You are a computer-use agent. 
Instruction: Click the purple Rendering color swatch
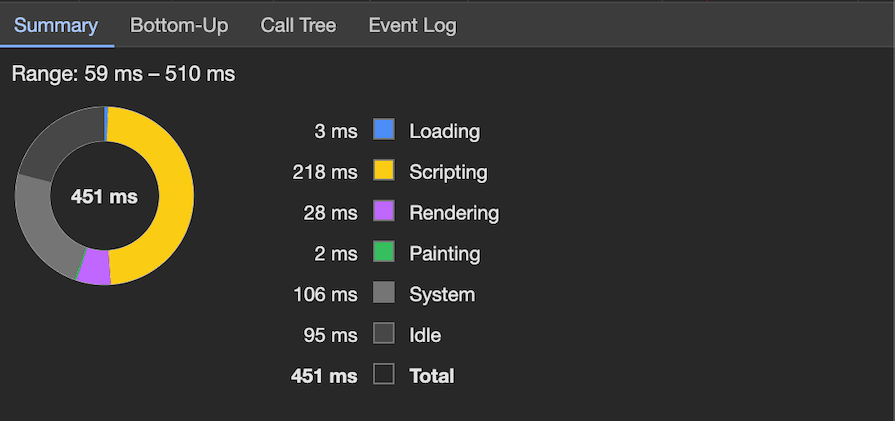tap(384, 212)
